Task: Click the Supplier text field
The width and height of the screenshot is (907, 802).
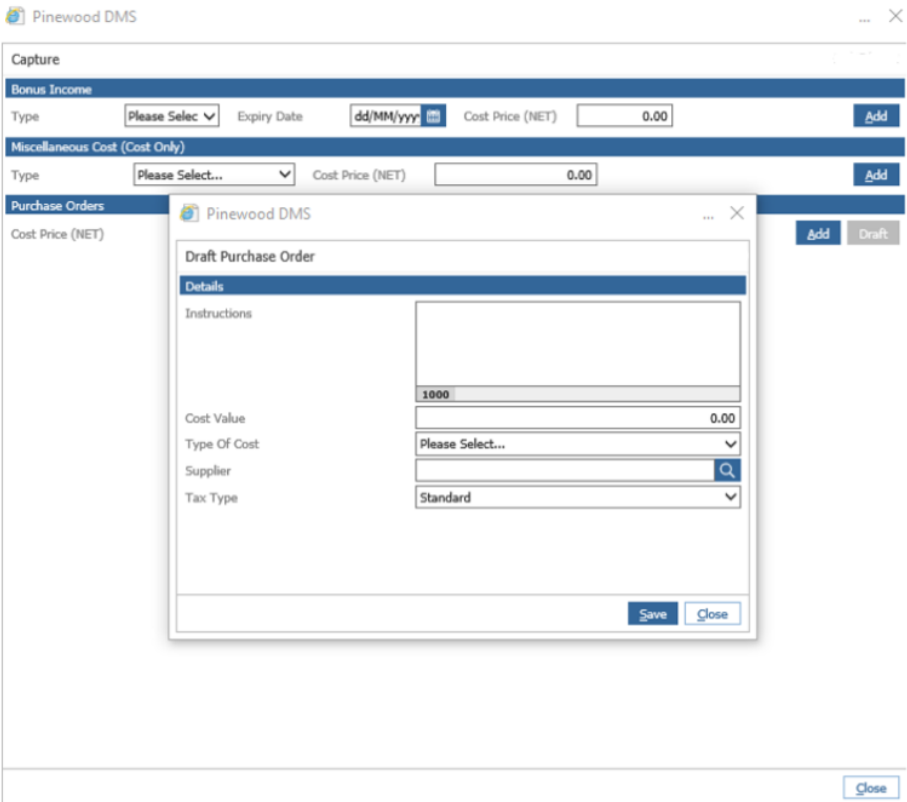Action: [x=565, y=470]
